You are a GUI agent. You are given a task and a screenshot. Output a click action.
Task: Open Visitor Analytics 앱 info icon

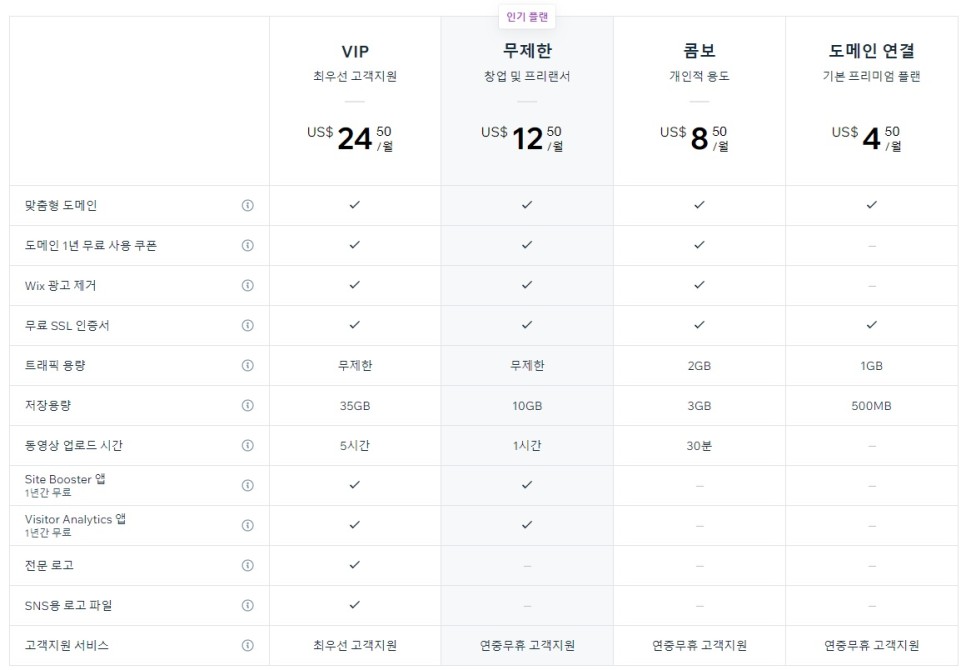247,525
